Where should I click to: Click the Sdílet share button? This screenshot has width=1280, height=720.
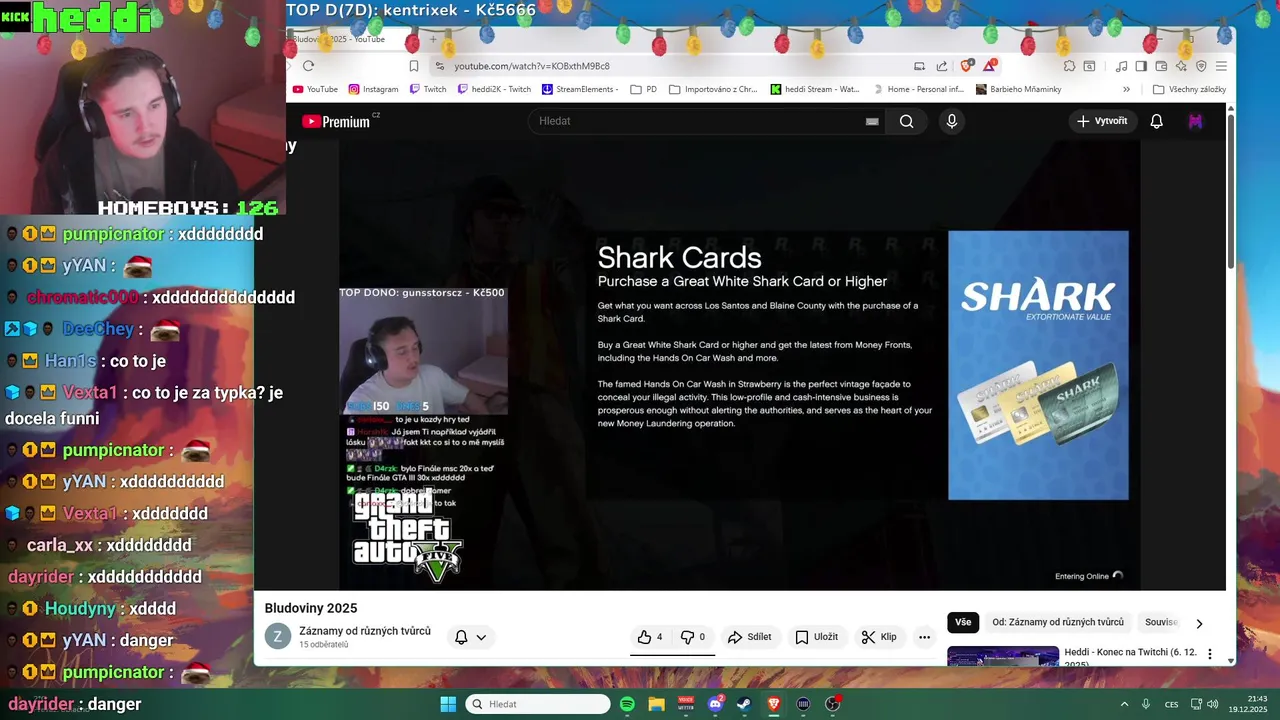click(749, 637)
